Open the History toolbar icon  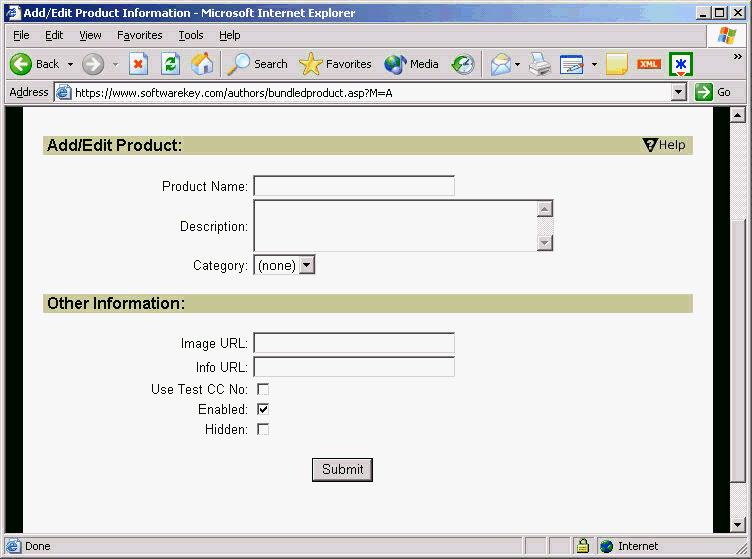click(x=462, y=64)
